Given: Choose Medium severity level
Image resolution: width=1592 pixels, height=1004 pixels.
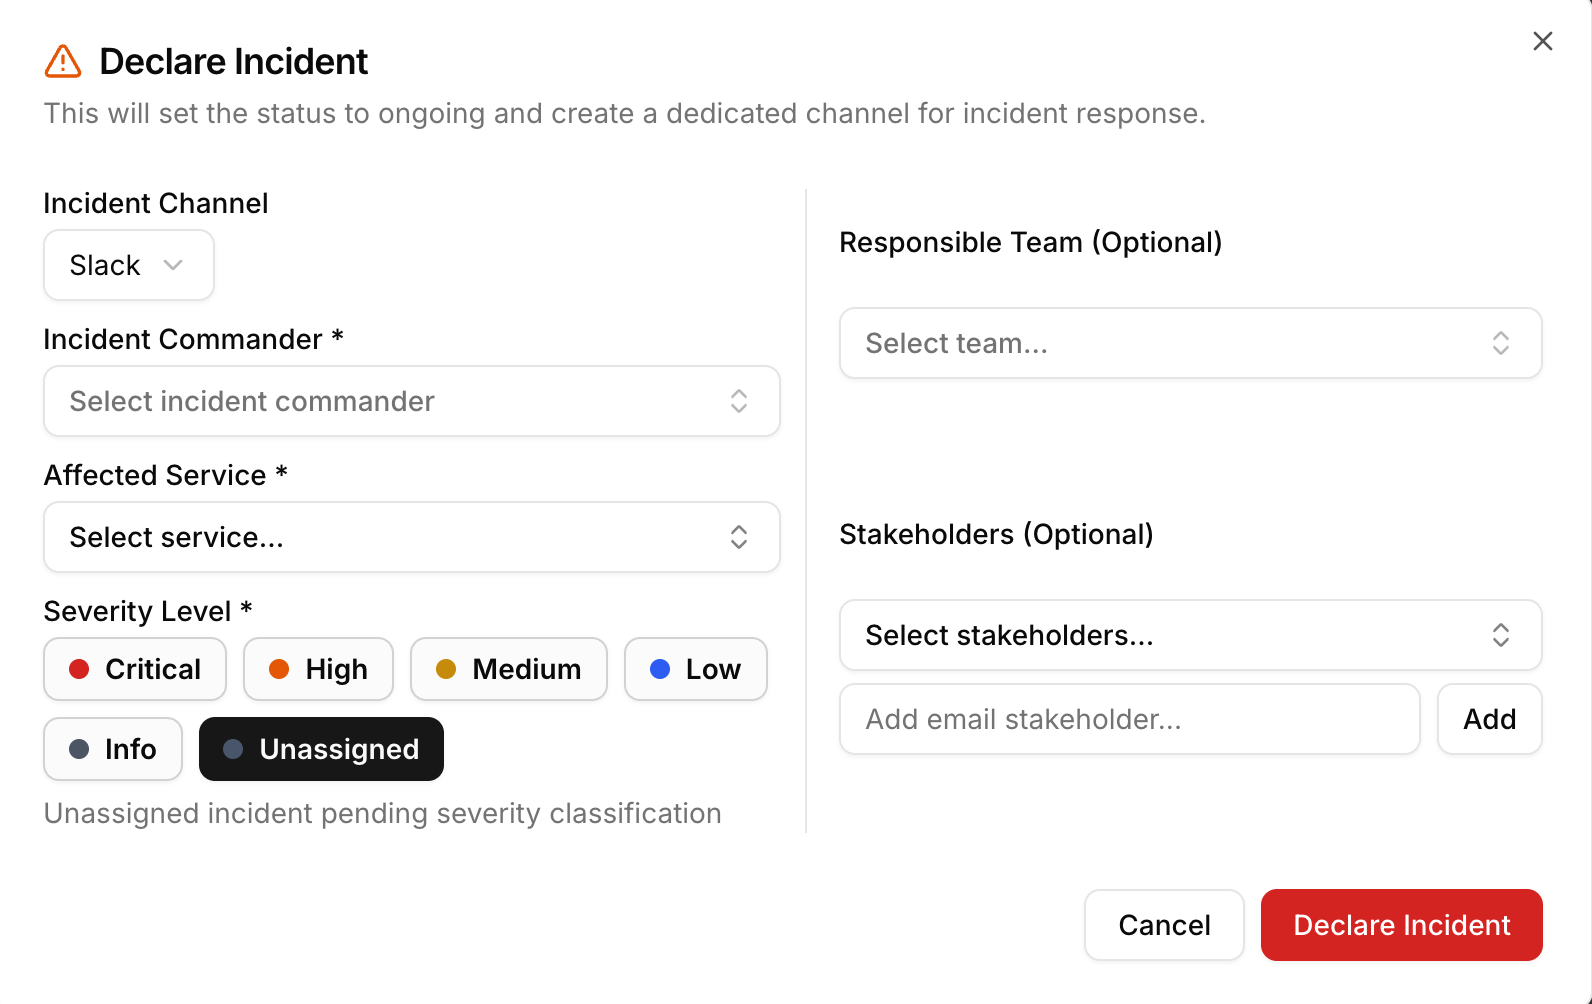Looking at the screenshot, I should click(x=508, y=669).
